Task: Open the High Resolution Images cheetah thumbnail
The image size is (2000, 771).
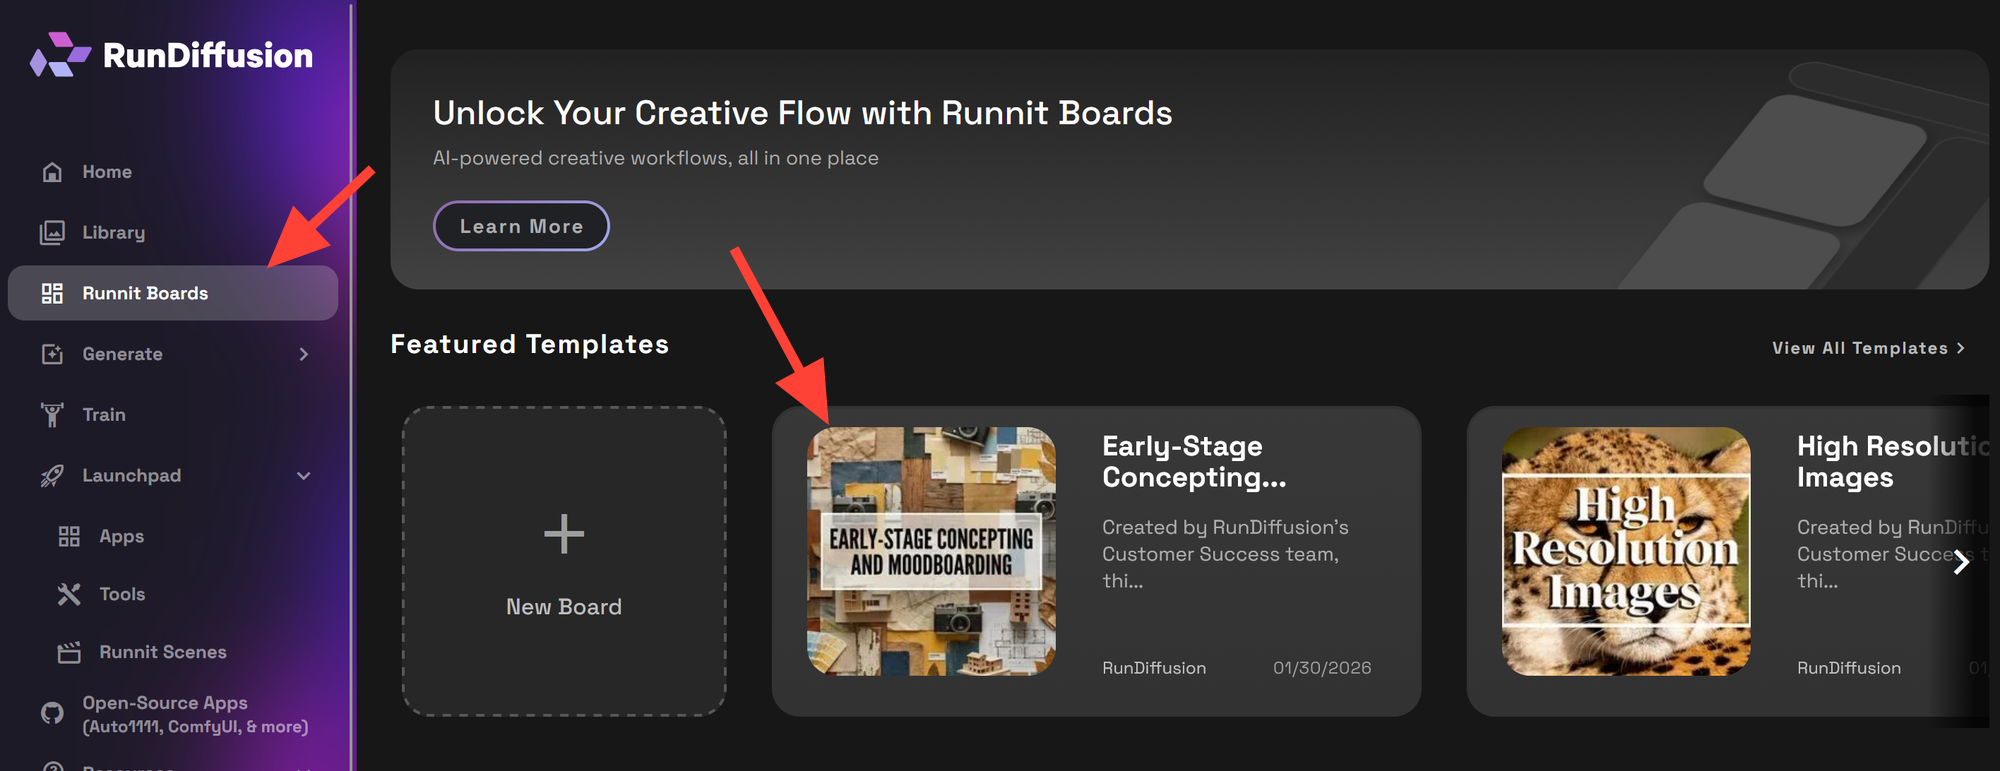Action: (1626, 551)
